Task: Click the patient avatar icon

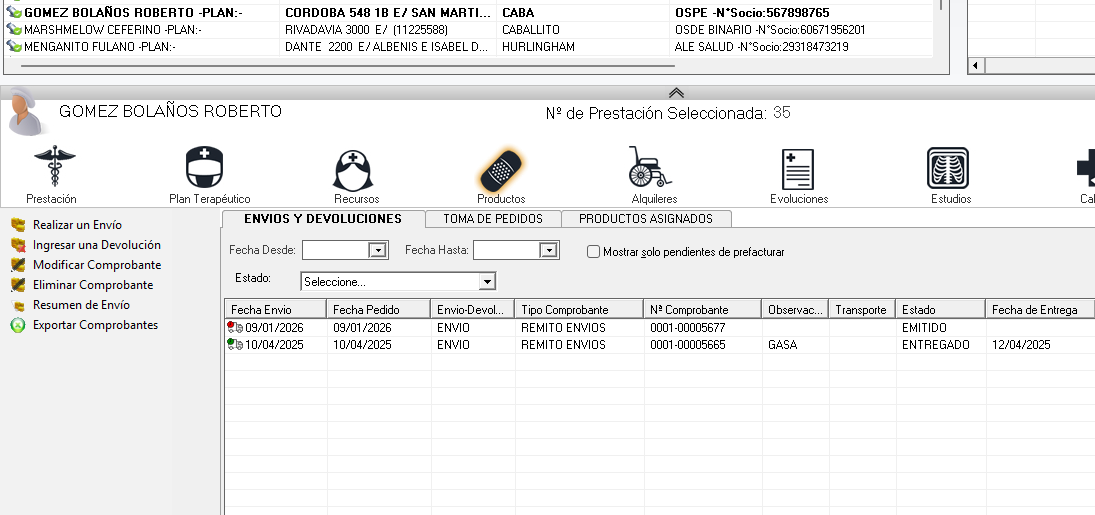Action: tap(25, 112)
